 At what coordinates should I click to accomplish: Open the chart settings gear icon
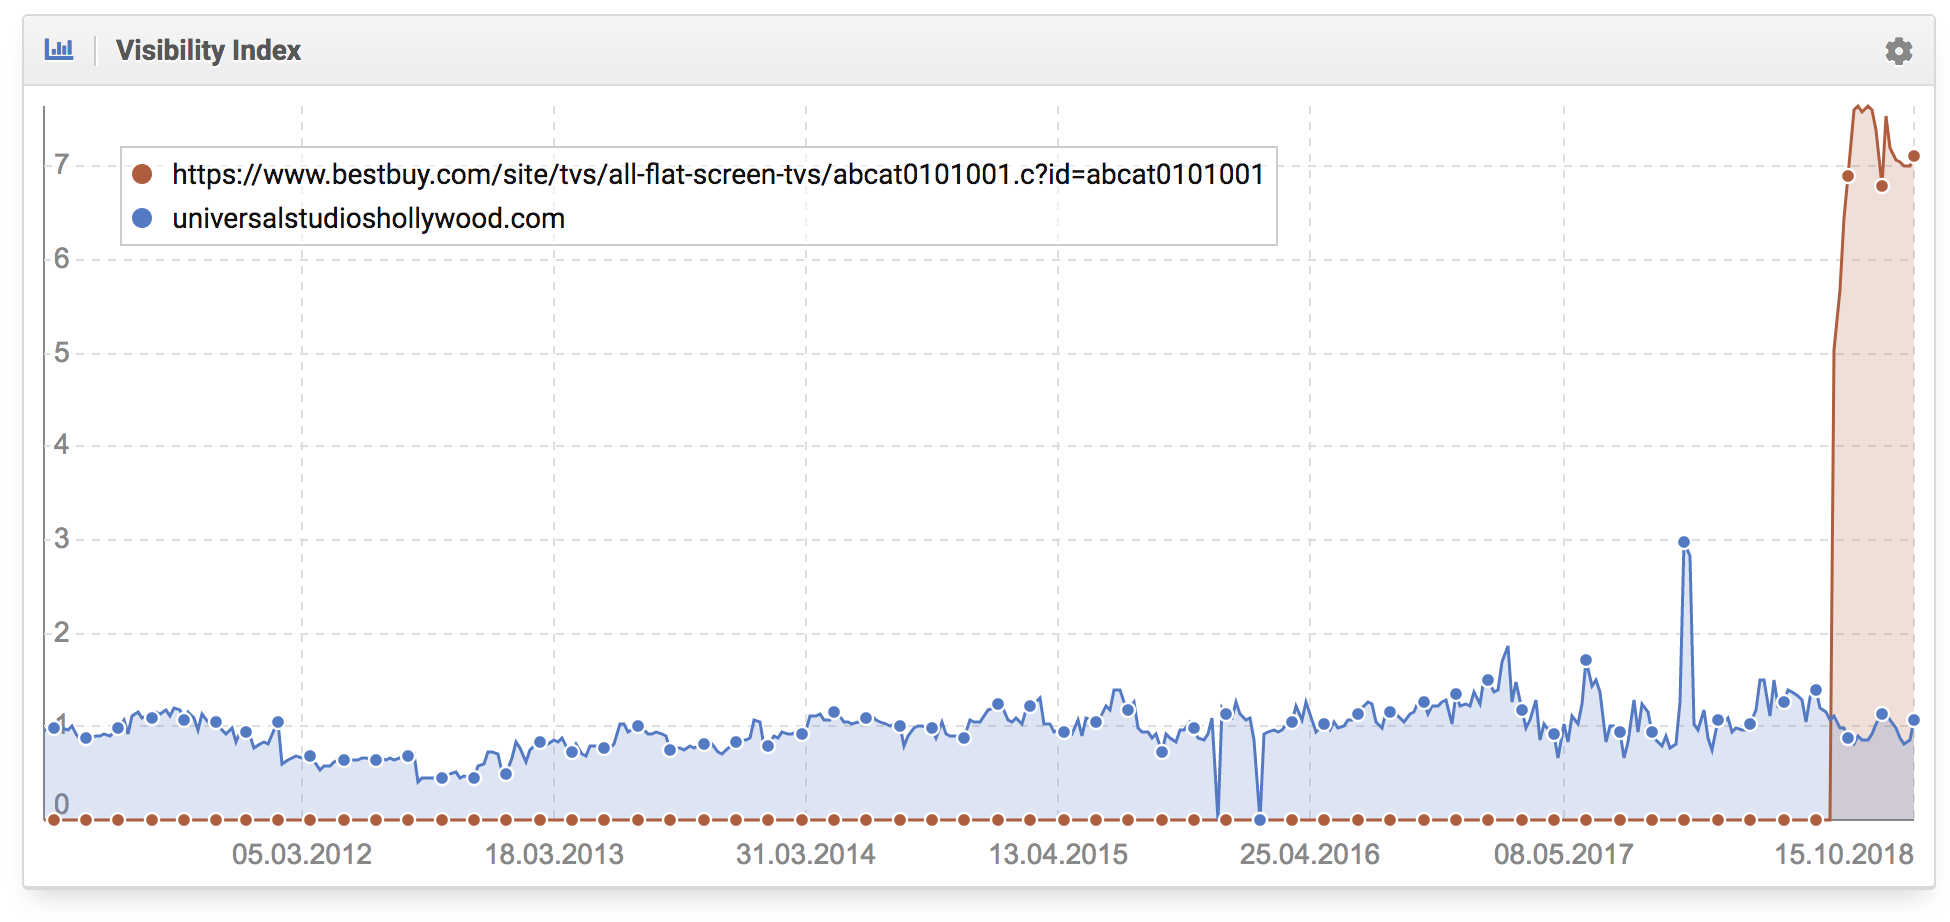[x=1898, y=51]
